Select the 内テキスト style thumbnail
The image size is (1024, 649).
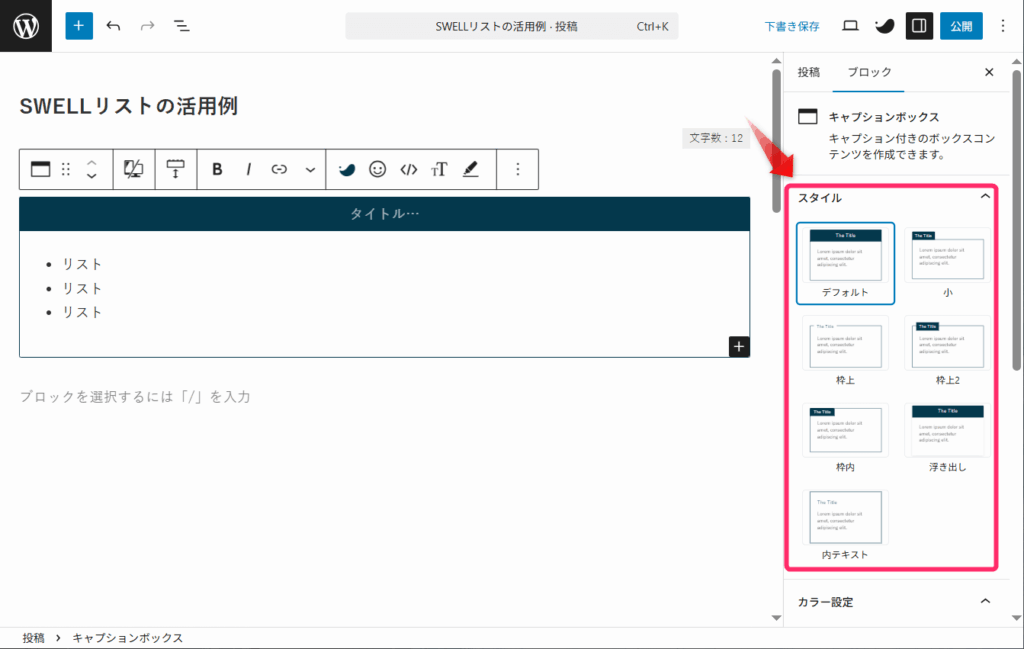tap(845, 526)
